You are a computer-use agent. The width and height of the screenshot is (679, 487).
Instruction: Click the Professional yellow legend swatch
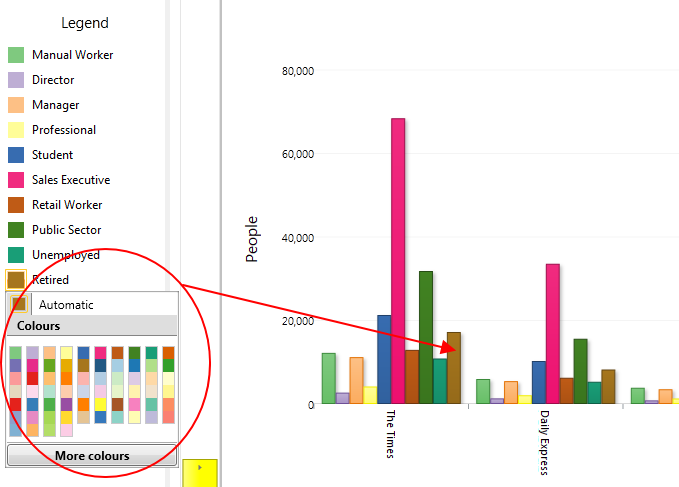16,130
